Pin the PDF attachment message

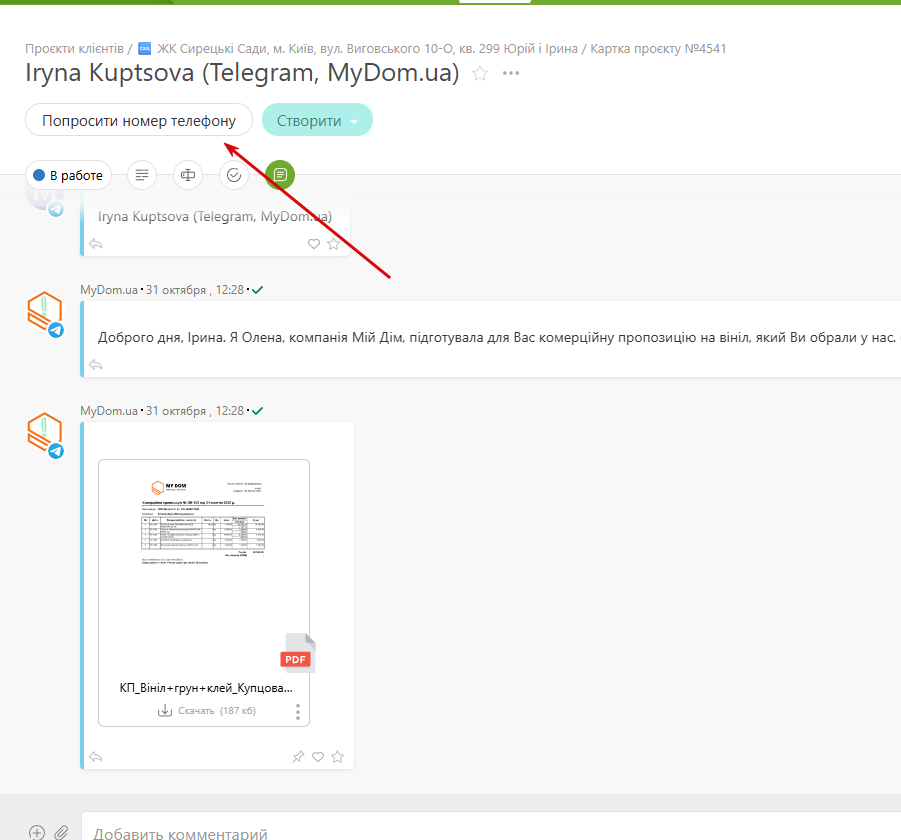(x=298, y=757)
